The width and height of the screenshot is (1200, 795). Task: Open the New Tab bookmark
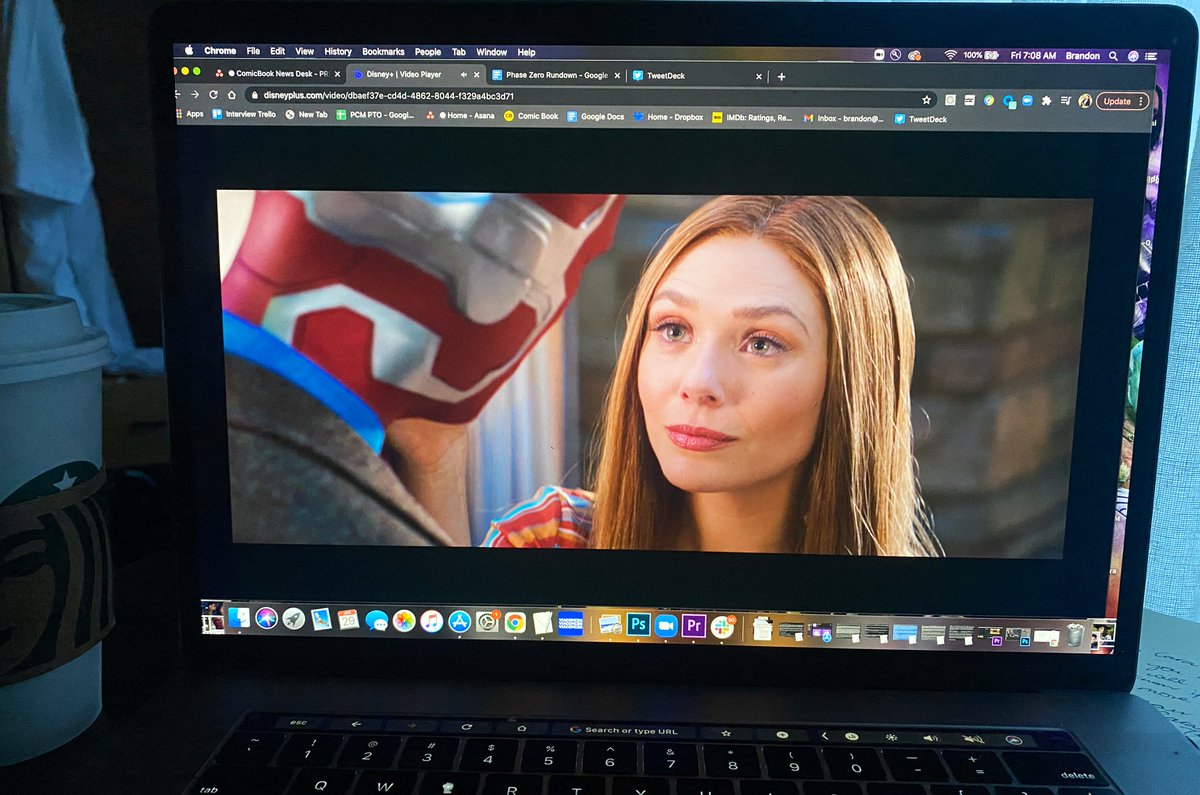click(x=306, y=115)
